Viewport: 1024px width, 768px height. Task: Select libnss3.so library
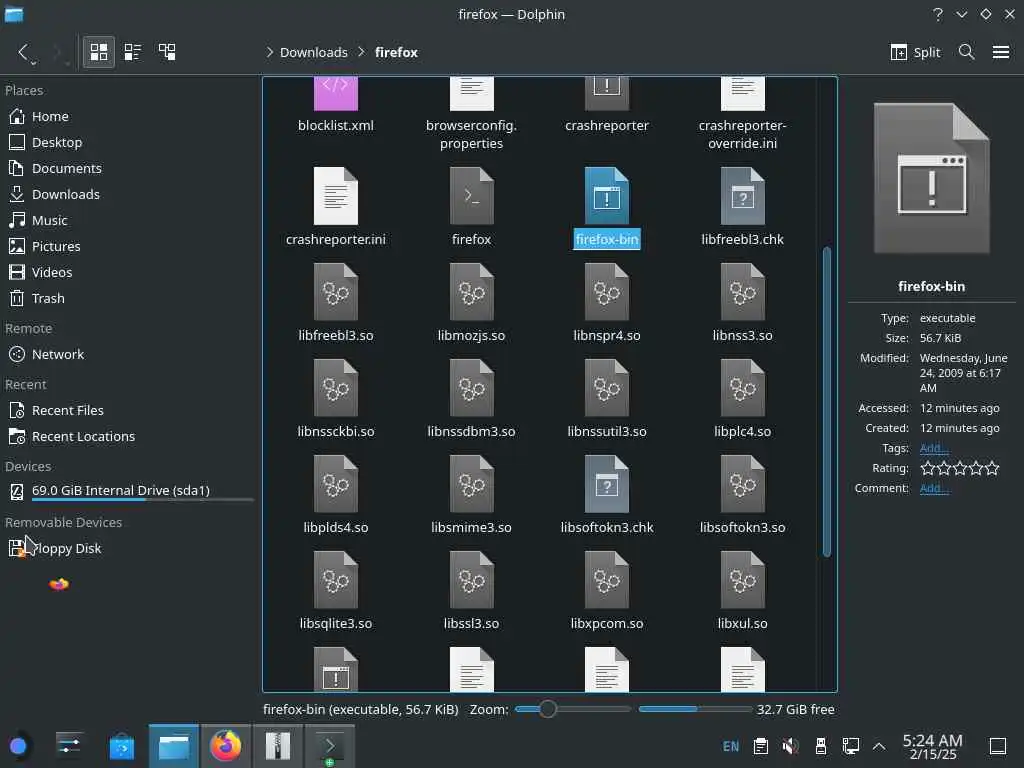tap(743, 304)
